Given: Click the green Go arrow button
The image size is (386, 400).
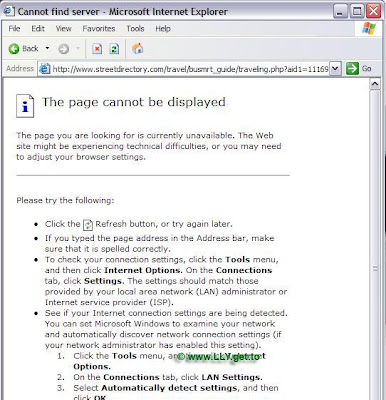Looking at the screenshot, I should (x=352, y=69).
